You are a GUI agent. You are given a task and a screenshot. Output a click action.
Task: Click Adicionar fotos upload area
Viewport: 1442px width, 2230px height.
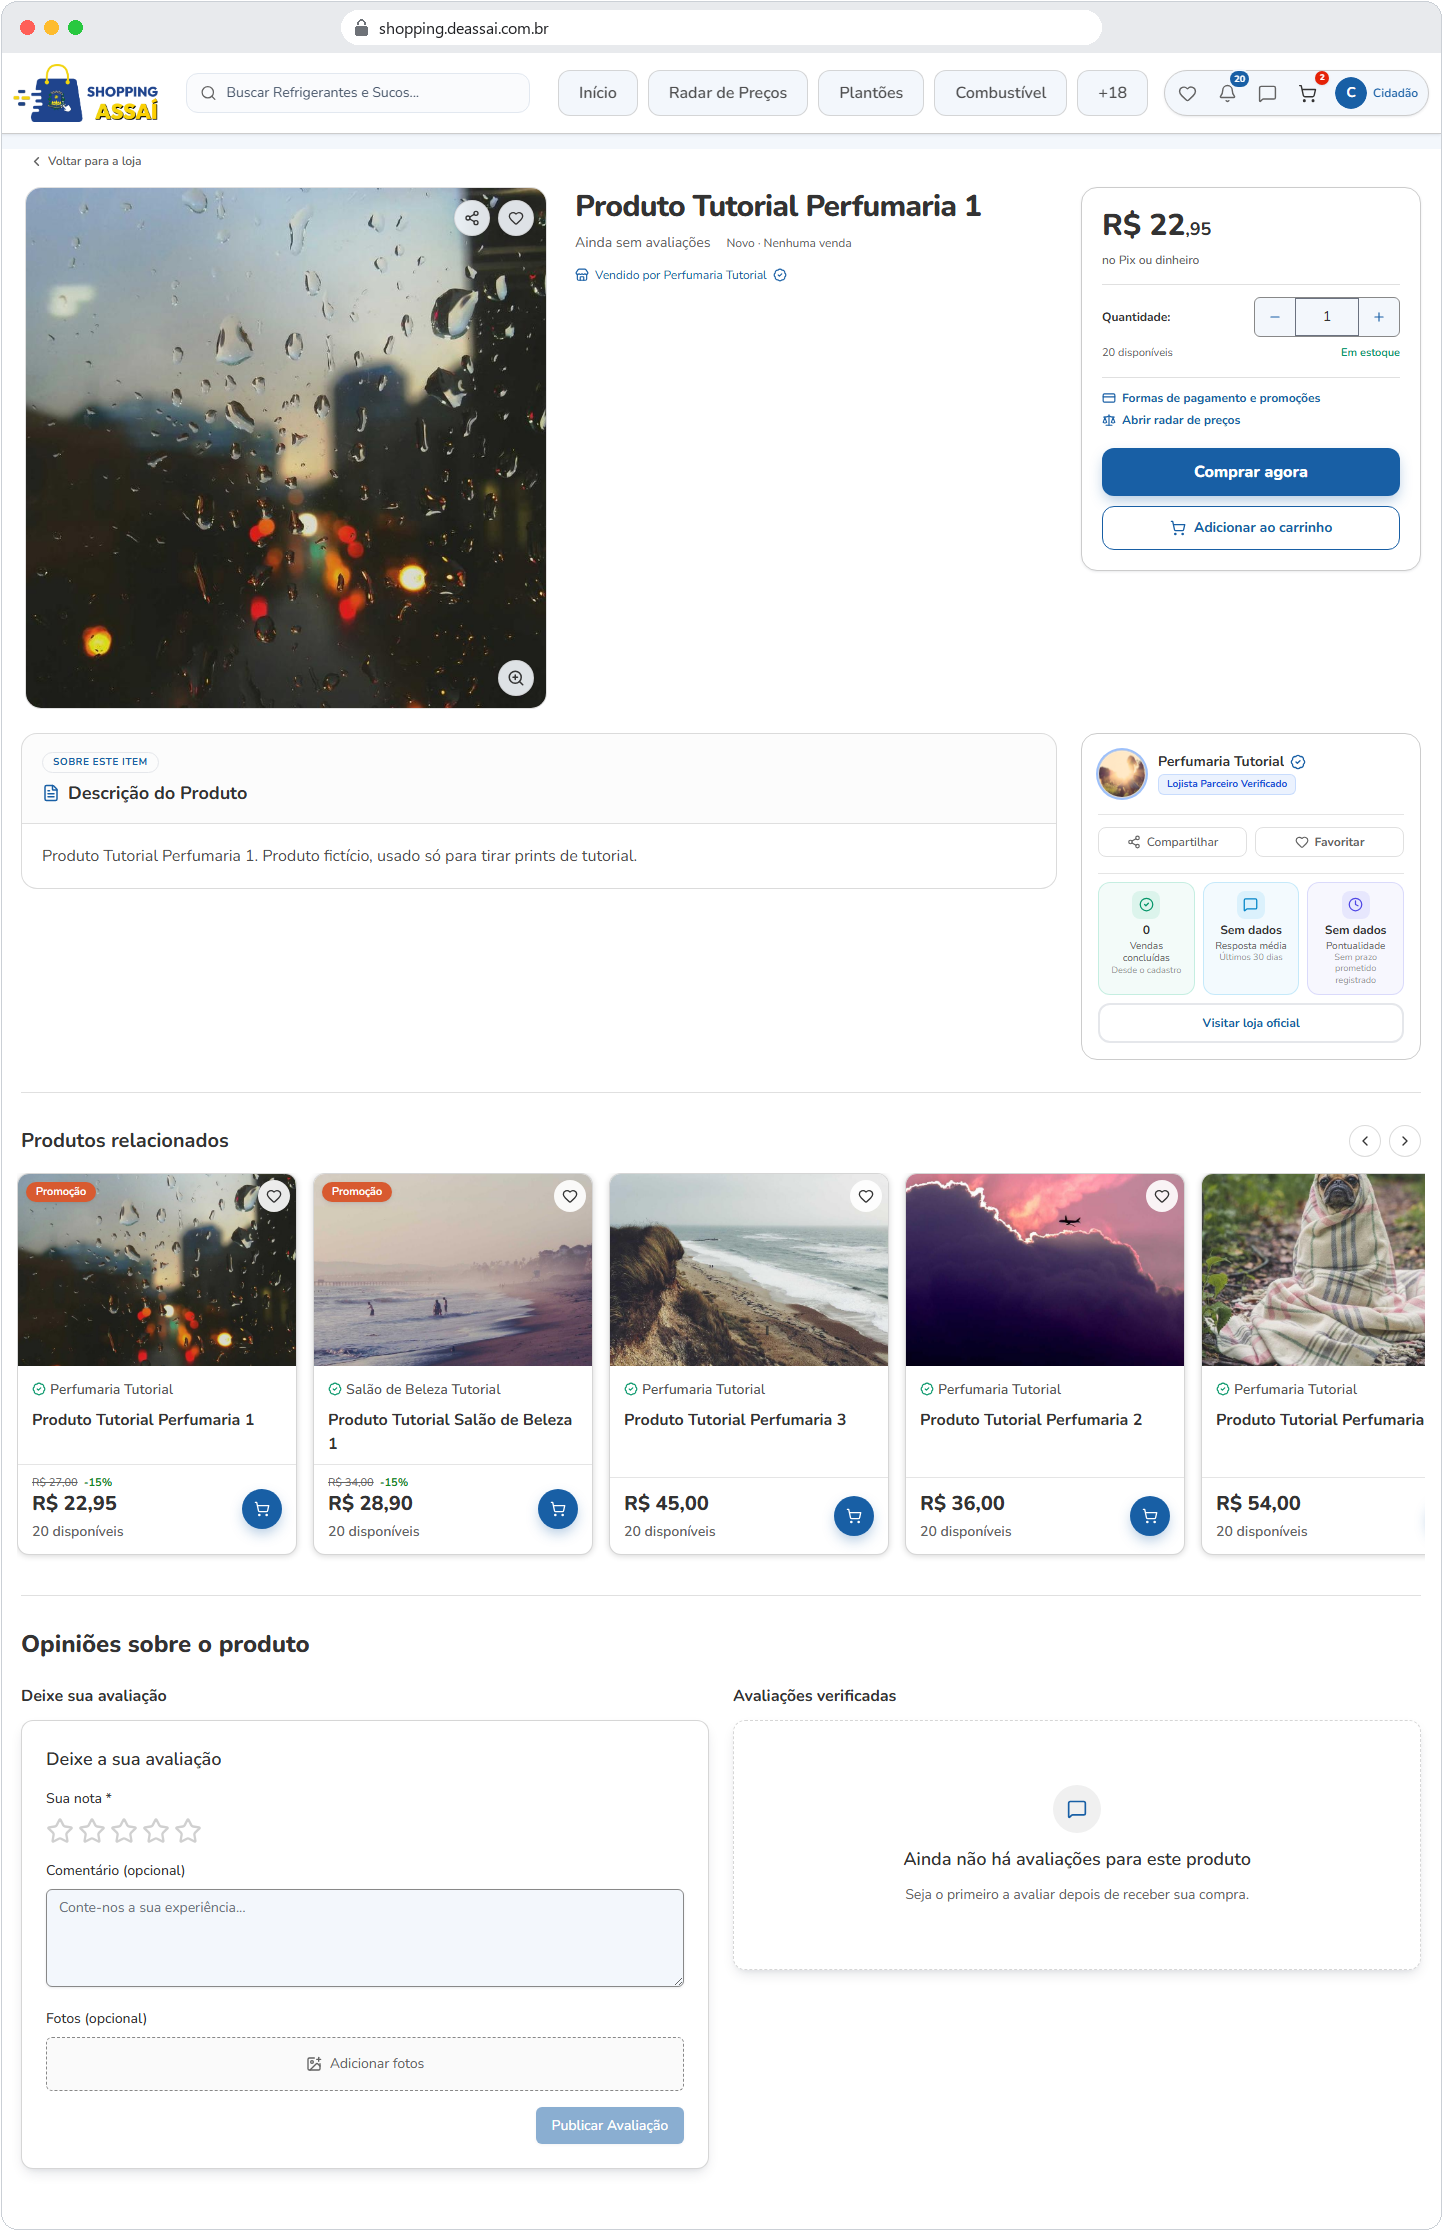click(x=365, y=2064)
